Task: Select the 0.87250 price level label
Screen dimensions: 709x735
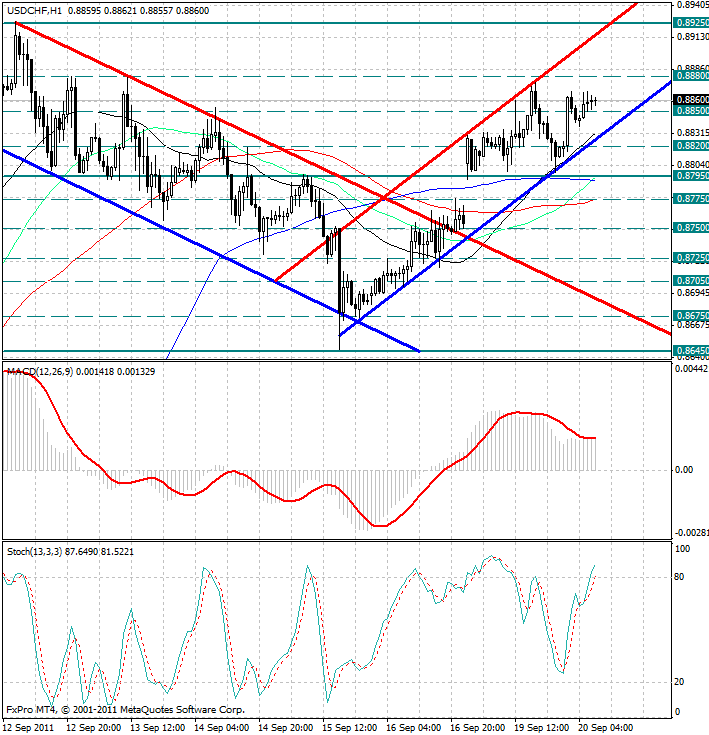Action: click(x=691, y=258)
